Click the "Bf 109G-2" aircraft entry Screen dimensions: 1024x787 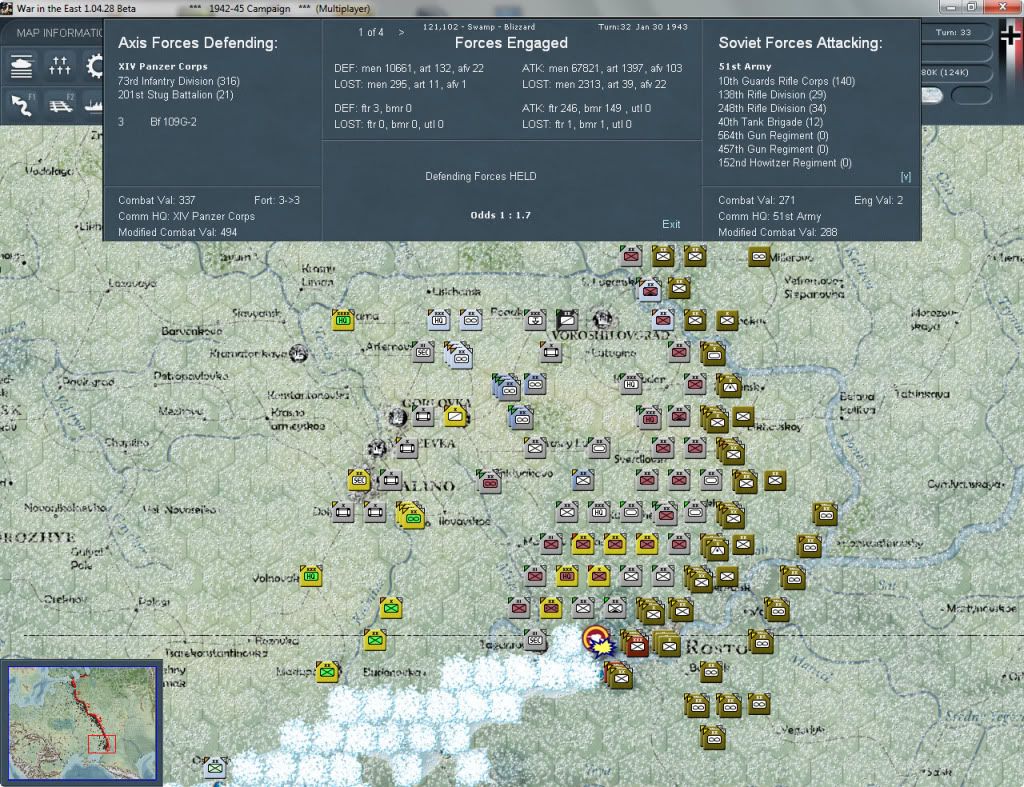pos(173,121)
